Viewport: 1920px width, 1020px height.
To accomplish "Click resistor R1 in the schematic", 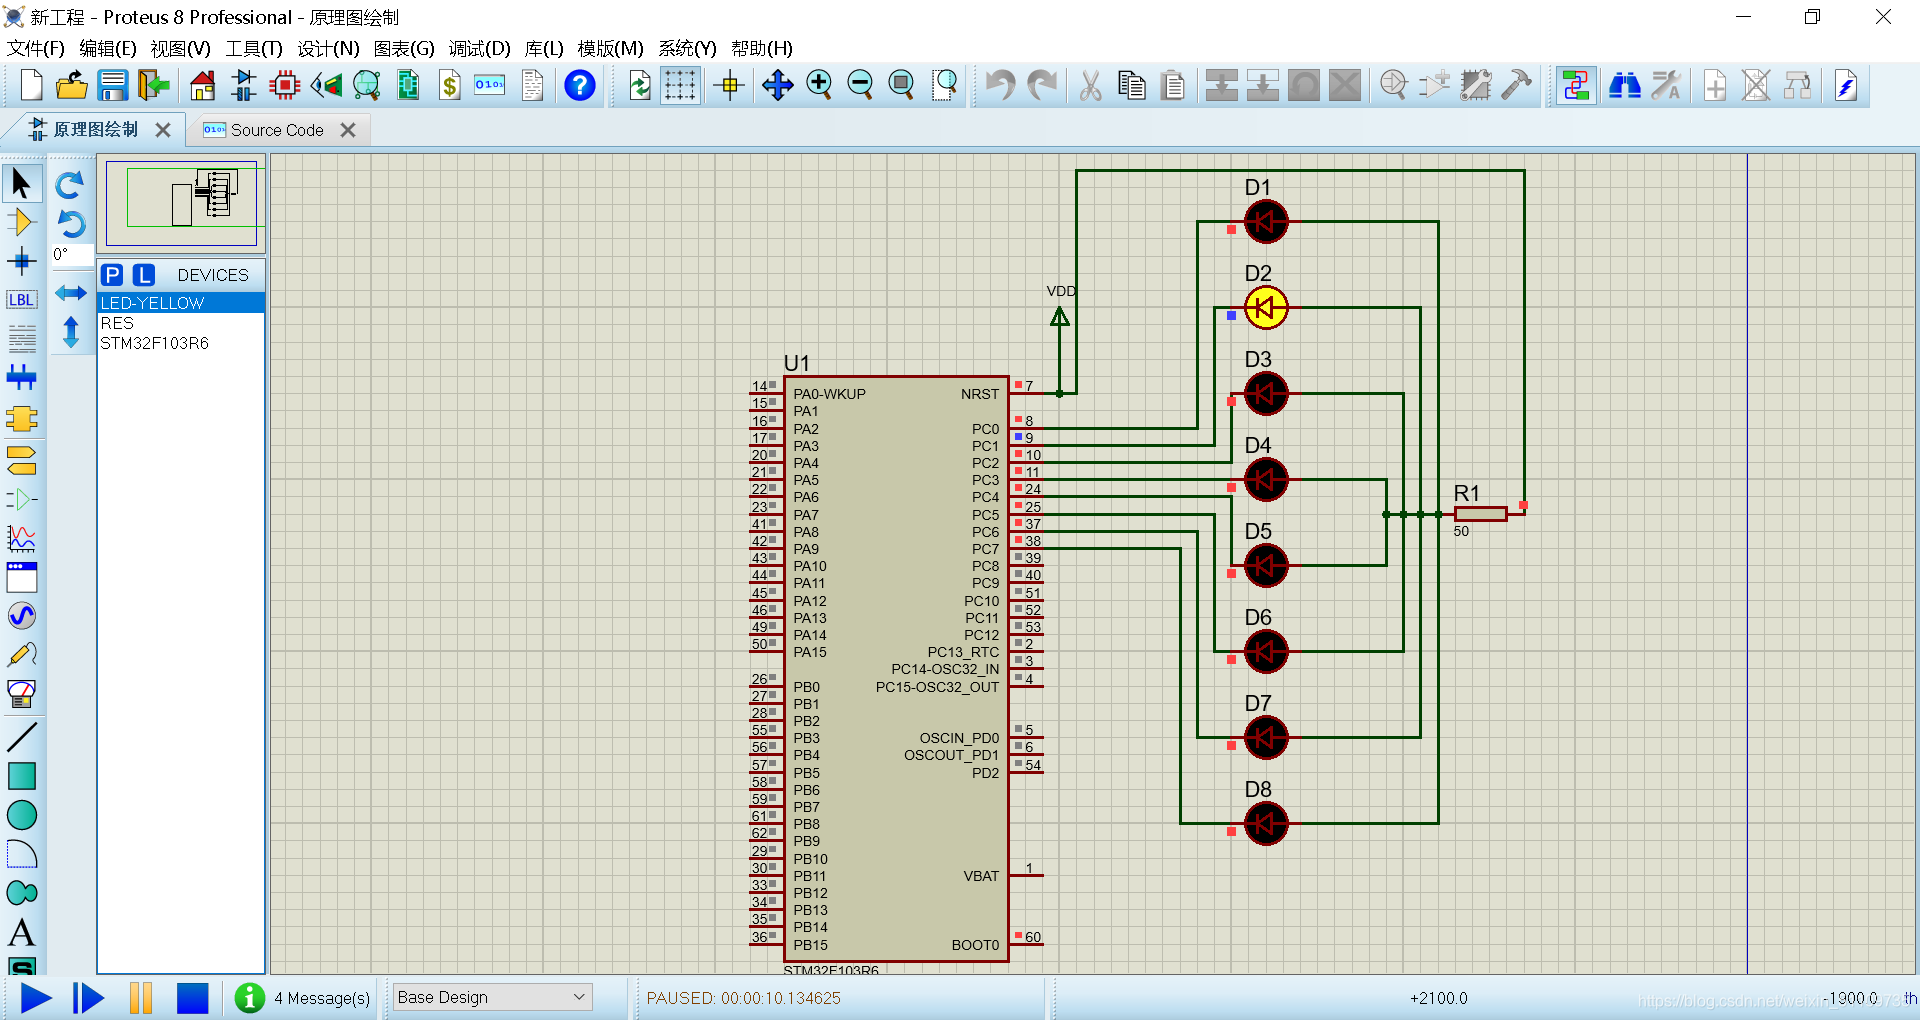I will 1480,514.
